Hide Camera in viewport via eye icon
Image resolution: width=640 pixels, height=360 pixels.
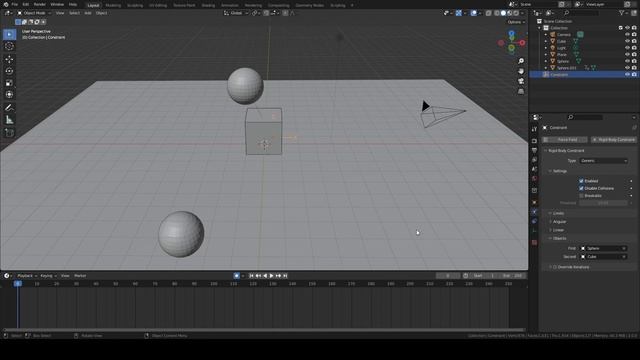tap(627, 35)
